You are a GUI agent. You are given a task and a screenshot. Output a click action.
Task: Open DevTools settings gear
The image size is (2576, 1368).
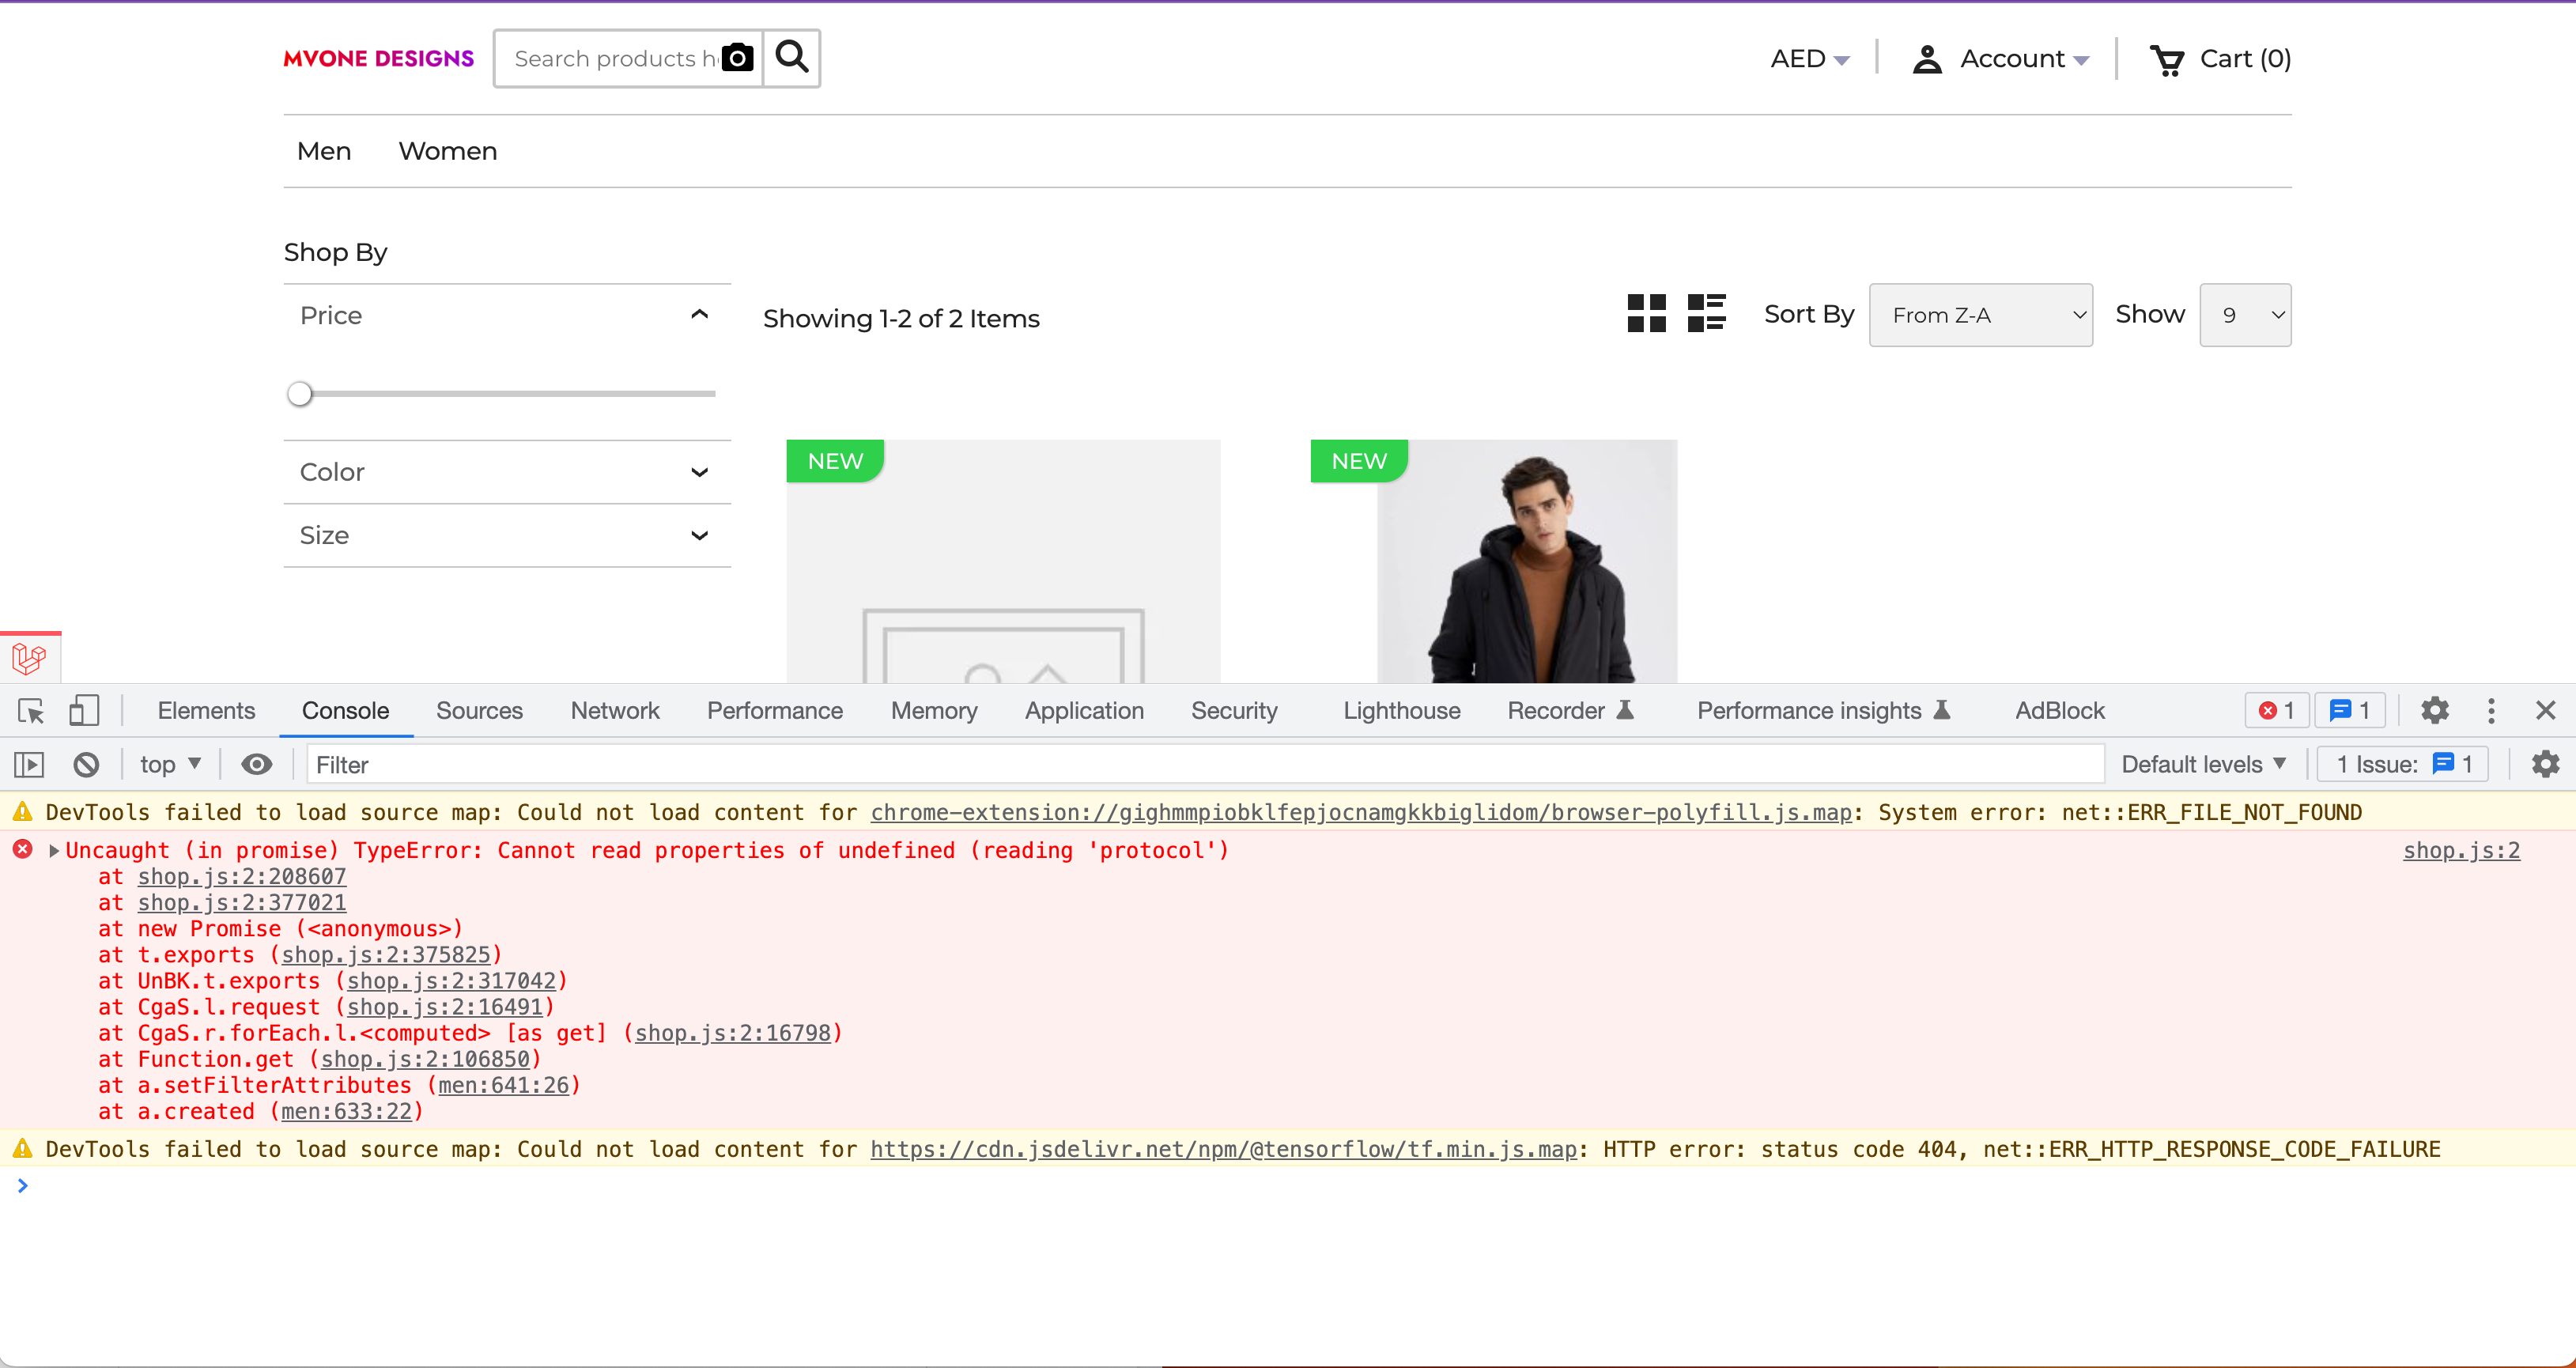point(2434,710)
